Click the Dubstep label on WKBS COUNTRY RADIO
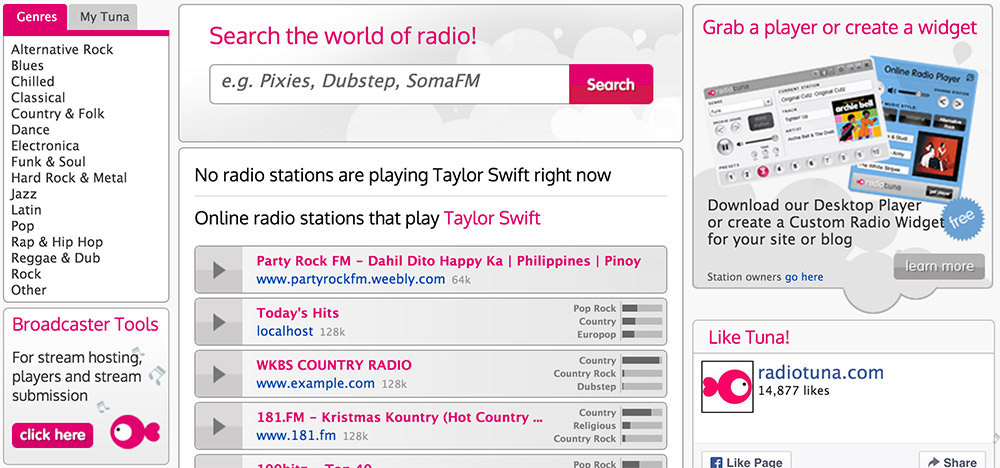This screenshot has width=1000, height=468. pos(597,387)
